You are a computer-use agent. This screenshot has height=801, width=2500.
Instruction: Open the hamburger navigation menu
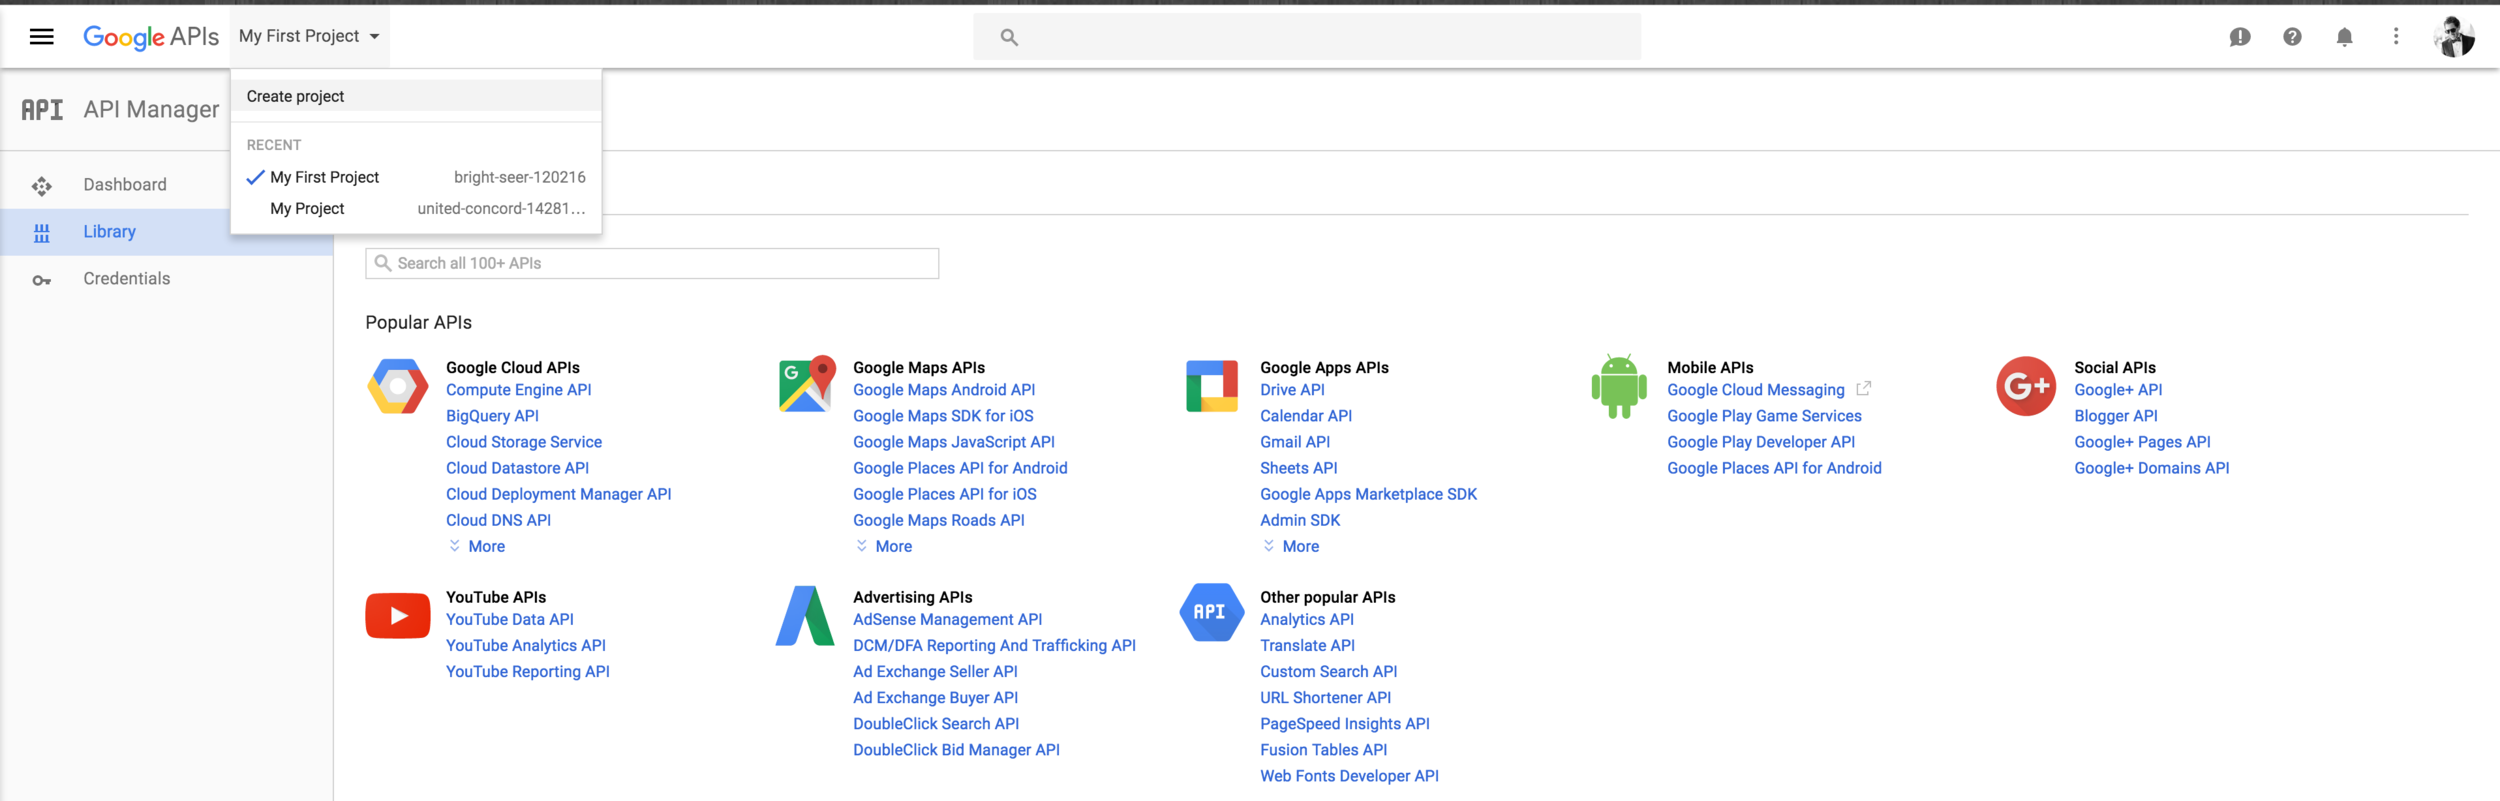pyautogui.click(x=41, y=37)
